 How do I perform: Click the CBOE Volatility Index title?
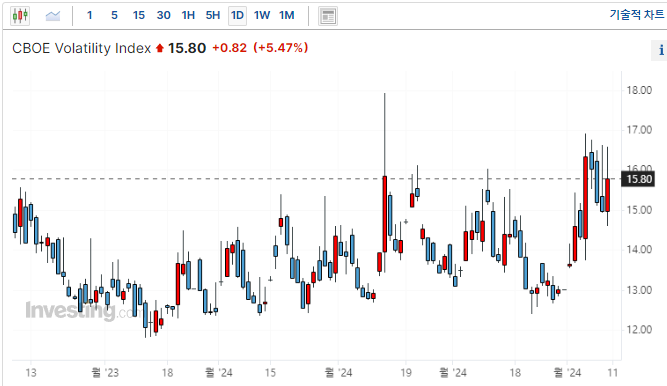pyautogui.click(x=82, y=49)
